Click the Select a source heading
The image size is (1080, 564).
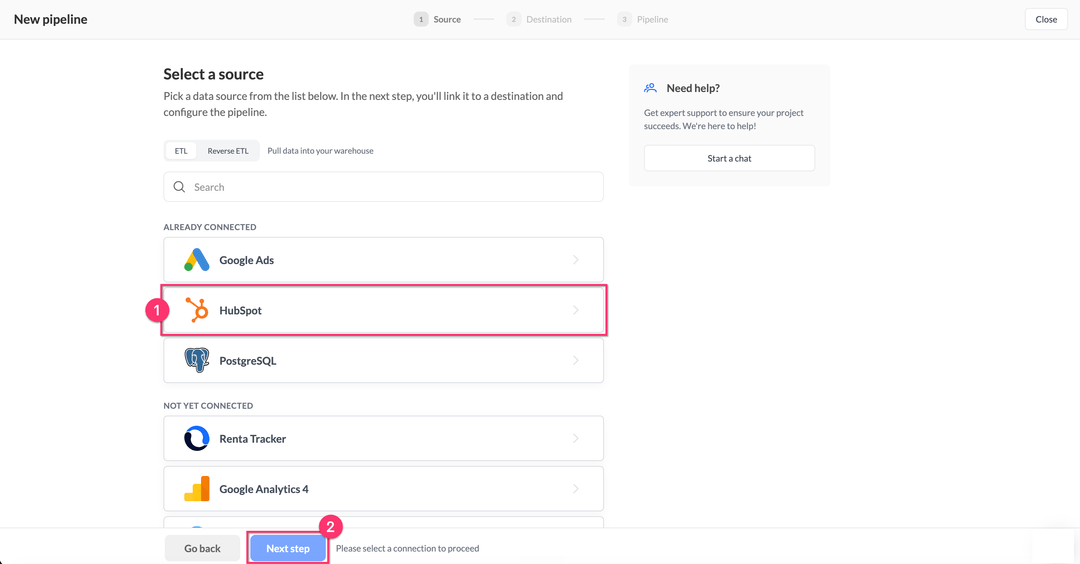(214, 74)
